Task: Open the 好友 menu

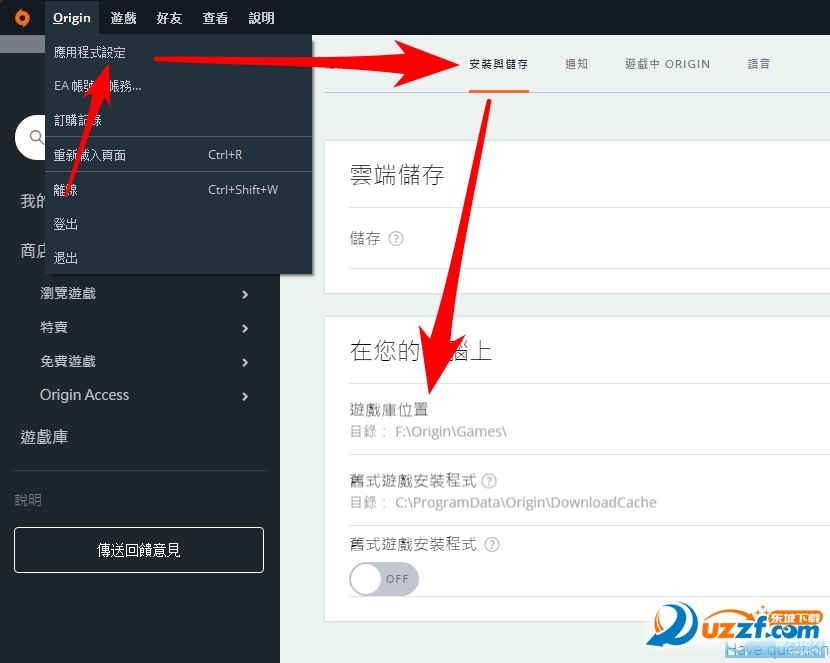Action: click(169, 18)
